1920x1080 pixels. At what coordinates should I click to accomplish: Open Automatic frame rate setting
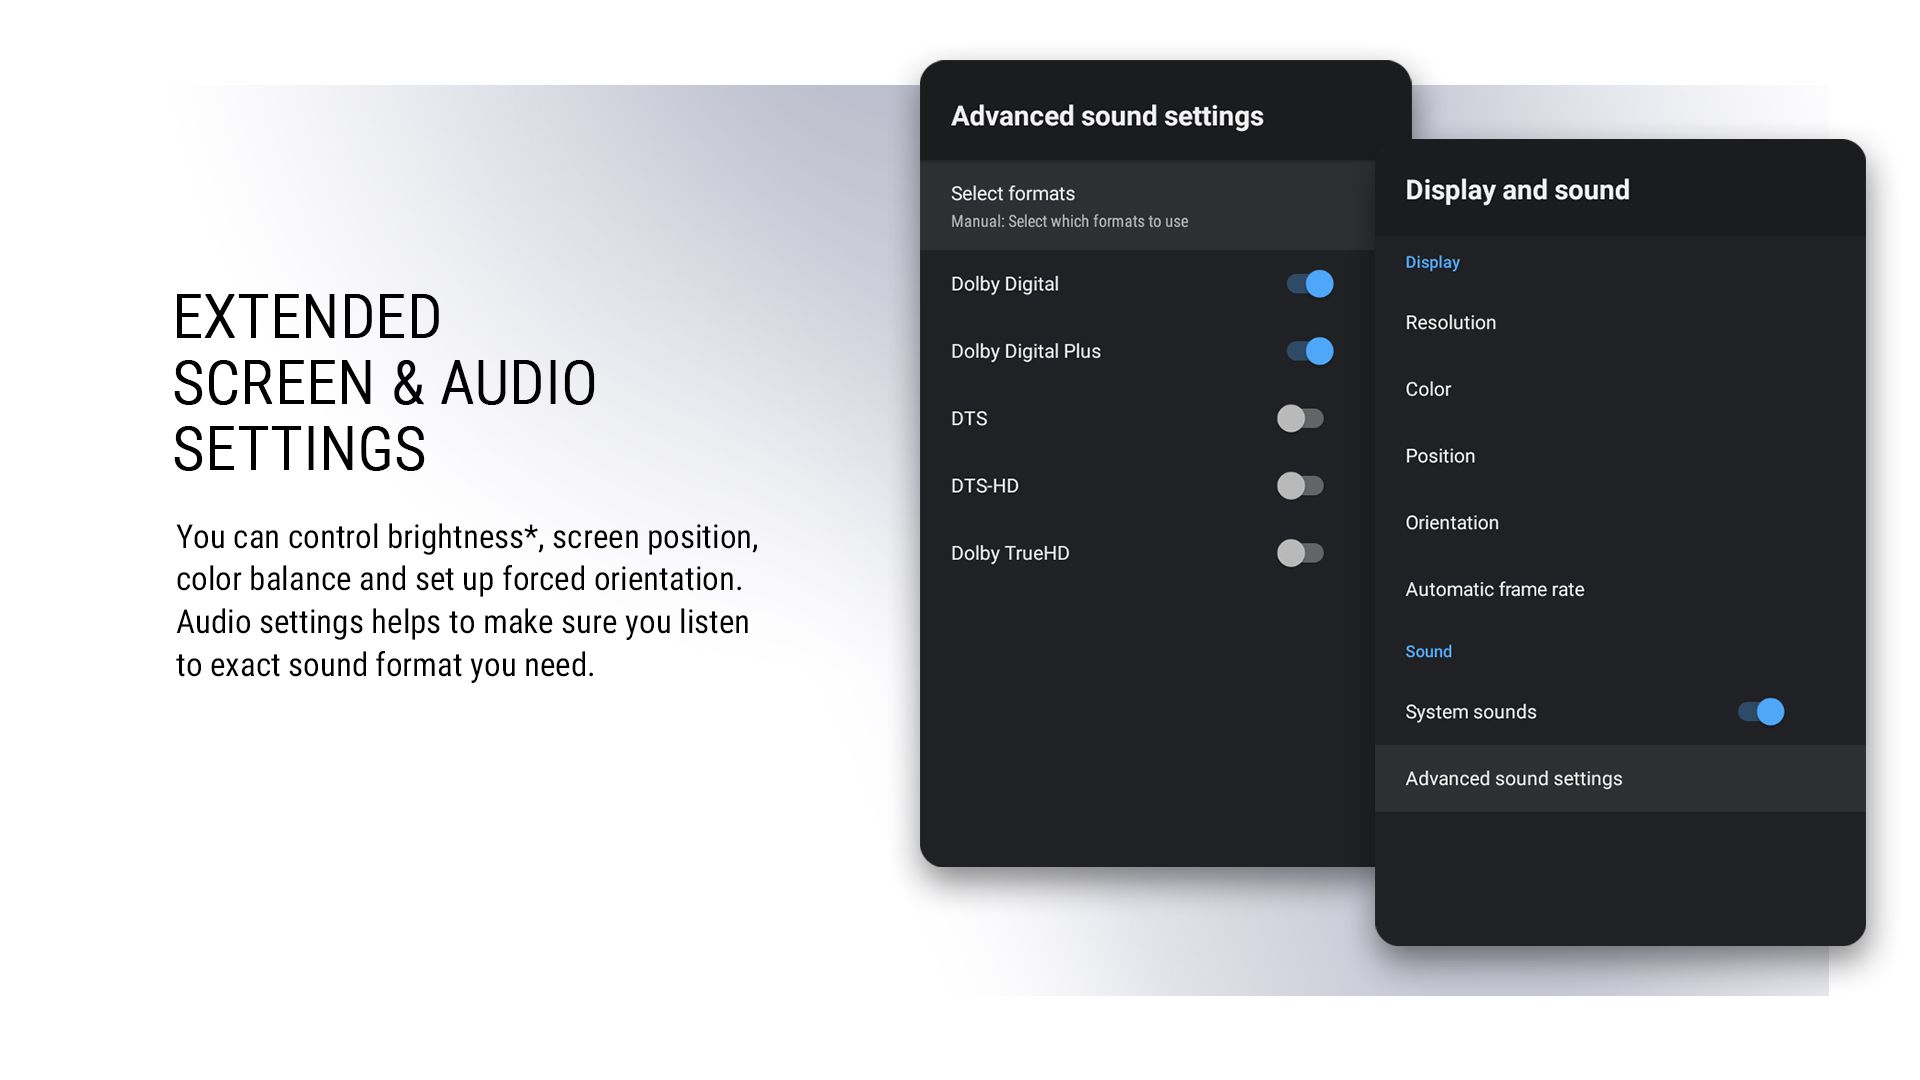(1495, 589)
